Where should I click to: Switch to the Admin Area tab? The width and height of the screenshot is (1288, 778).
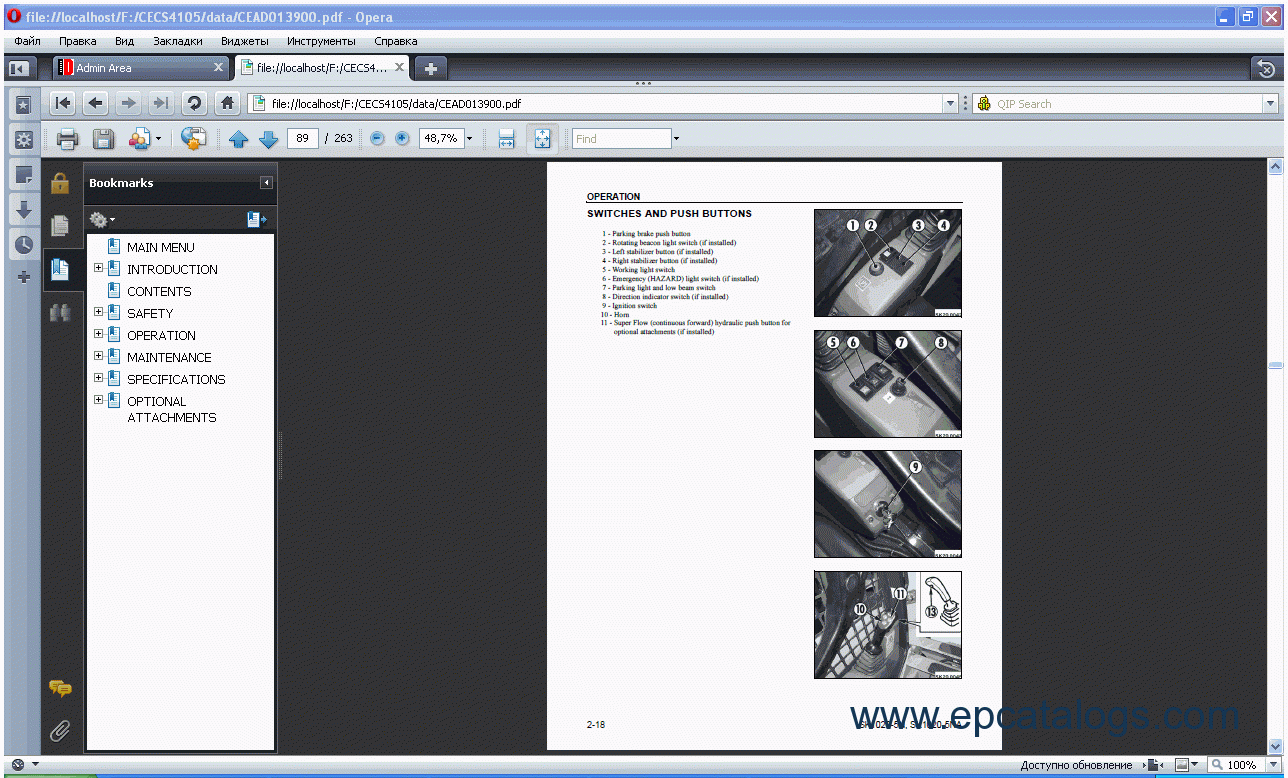pos(141,68)
